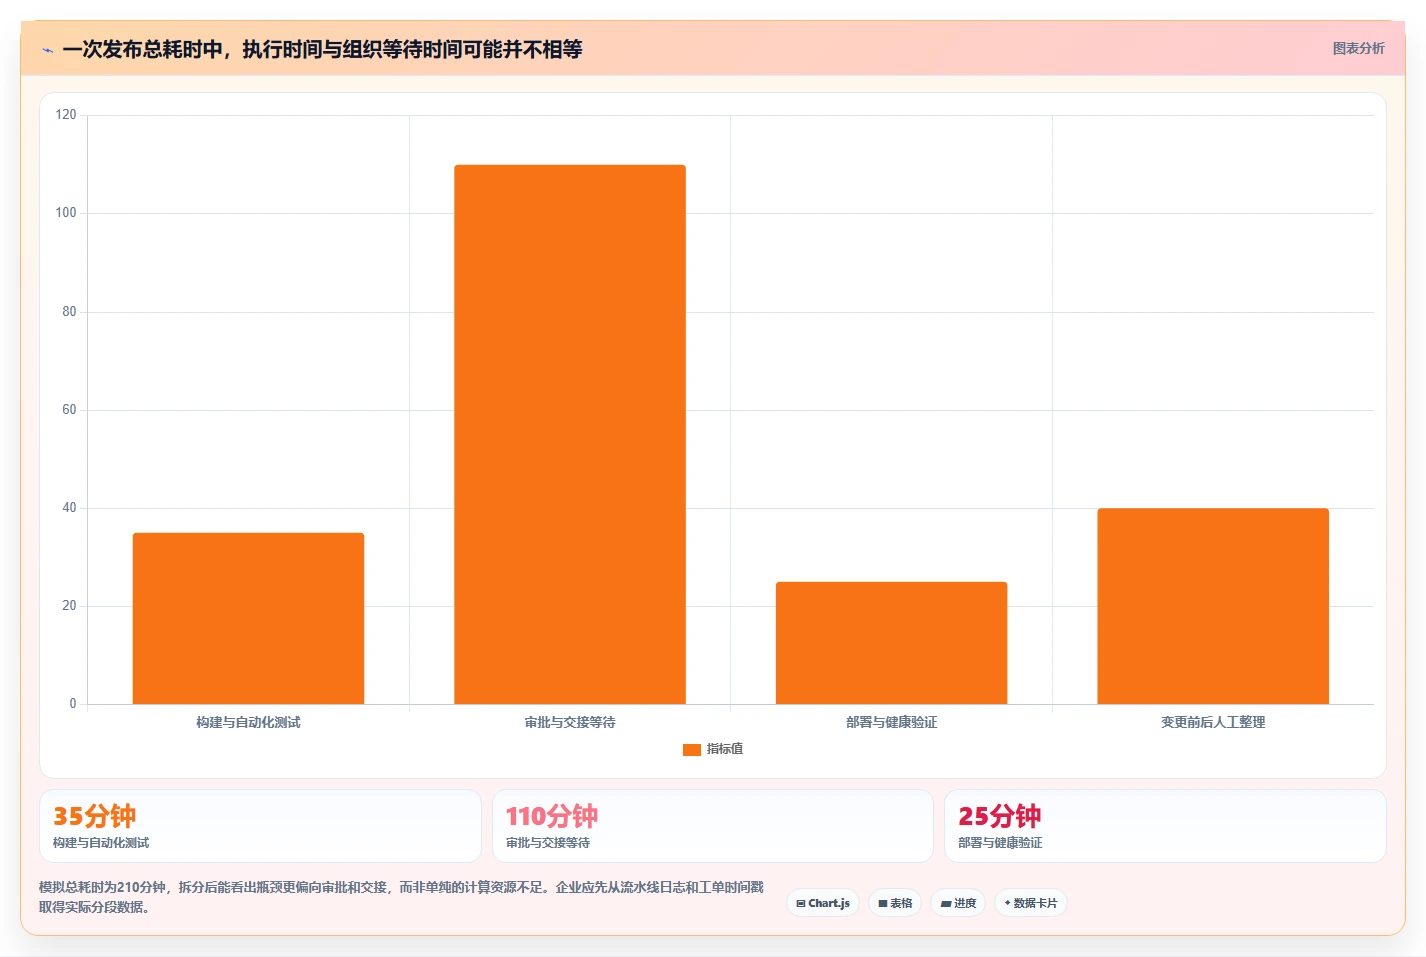Screen dimensions: 1426x957
Task: Click 部署与健康验证 caption under 25分钟
Action: 1000,843
